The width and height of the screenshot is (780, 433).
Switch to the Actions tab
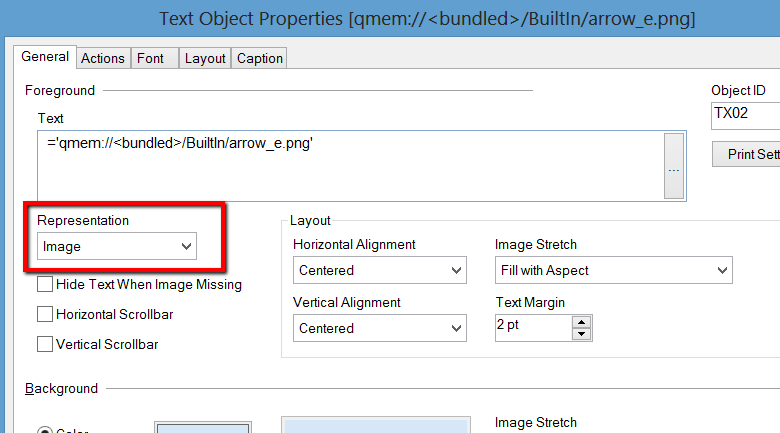103,58
